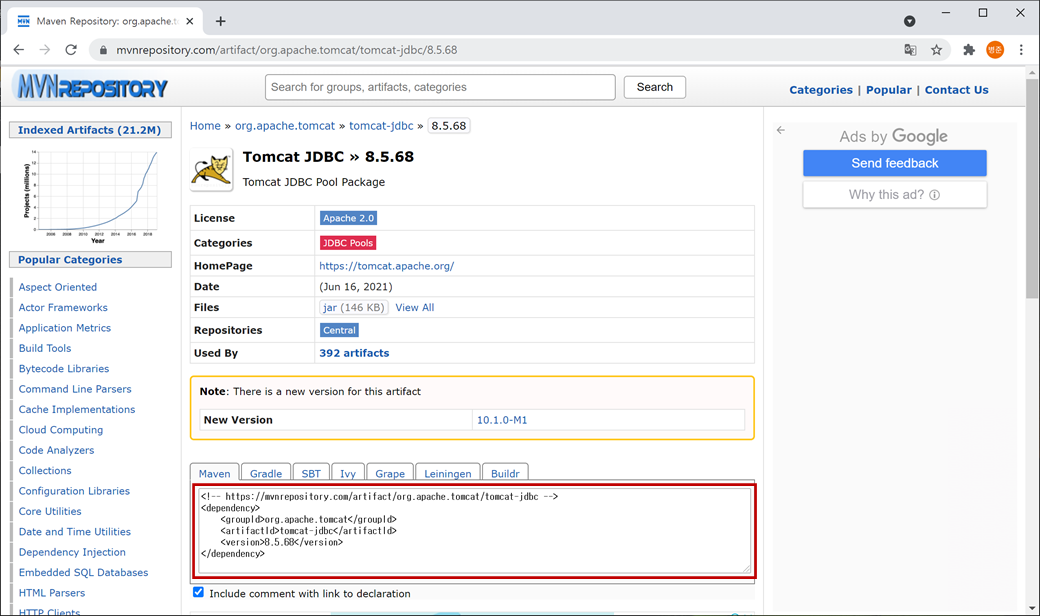
Task: Open tomcat-jdbc breadcrumb link
Action: click(381, 126)
